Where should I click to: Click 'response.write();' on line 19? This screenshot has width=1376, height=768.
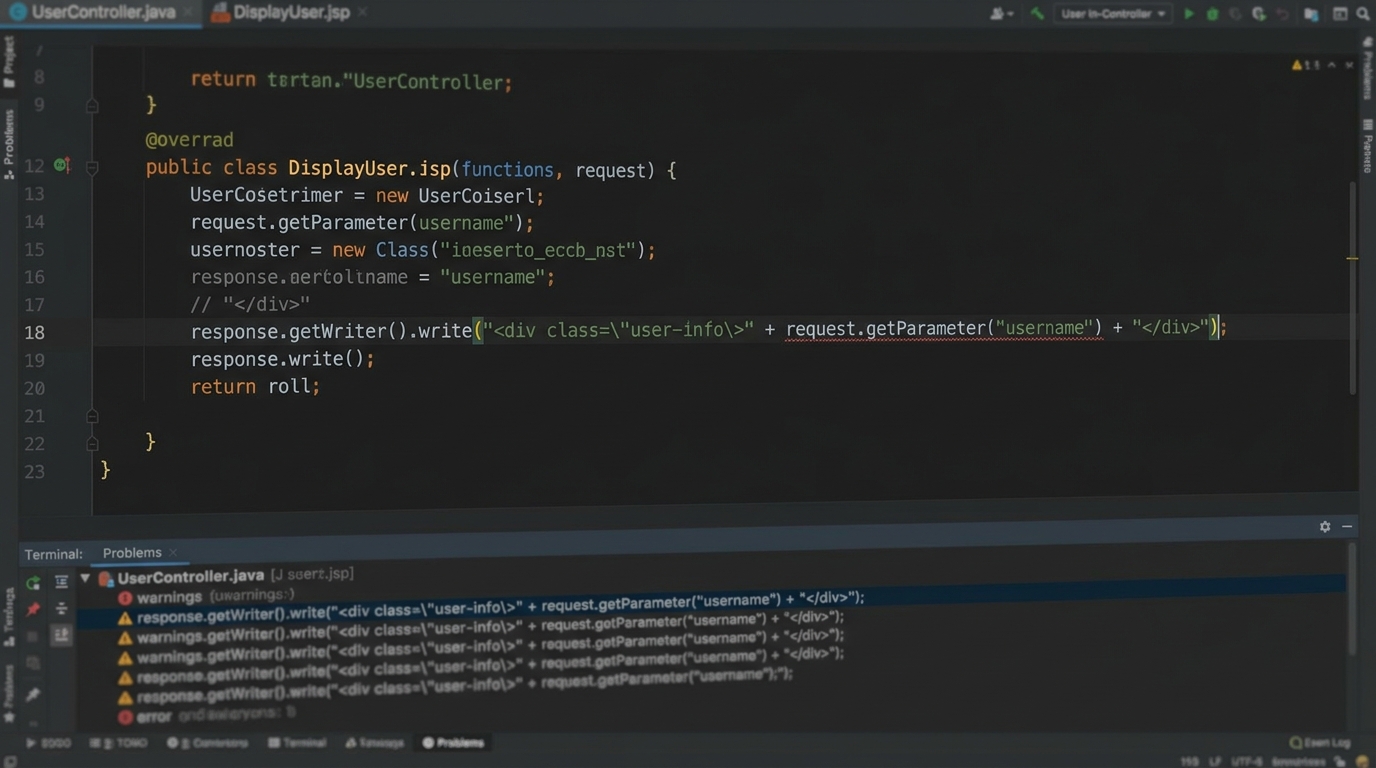[282, 358]
